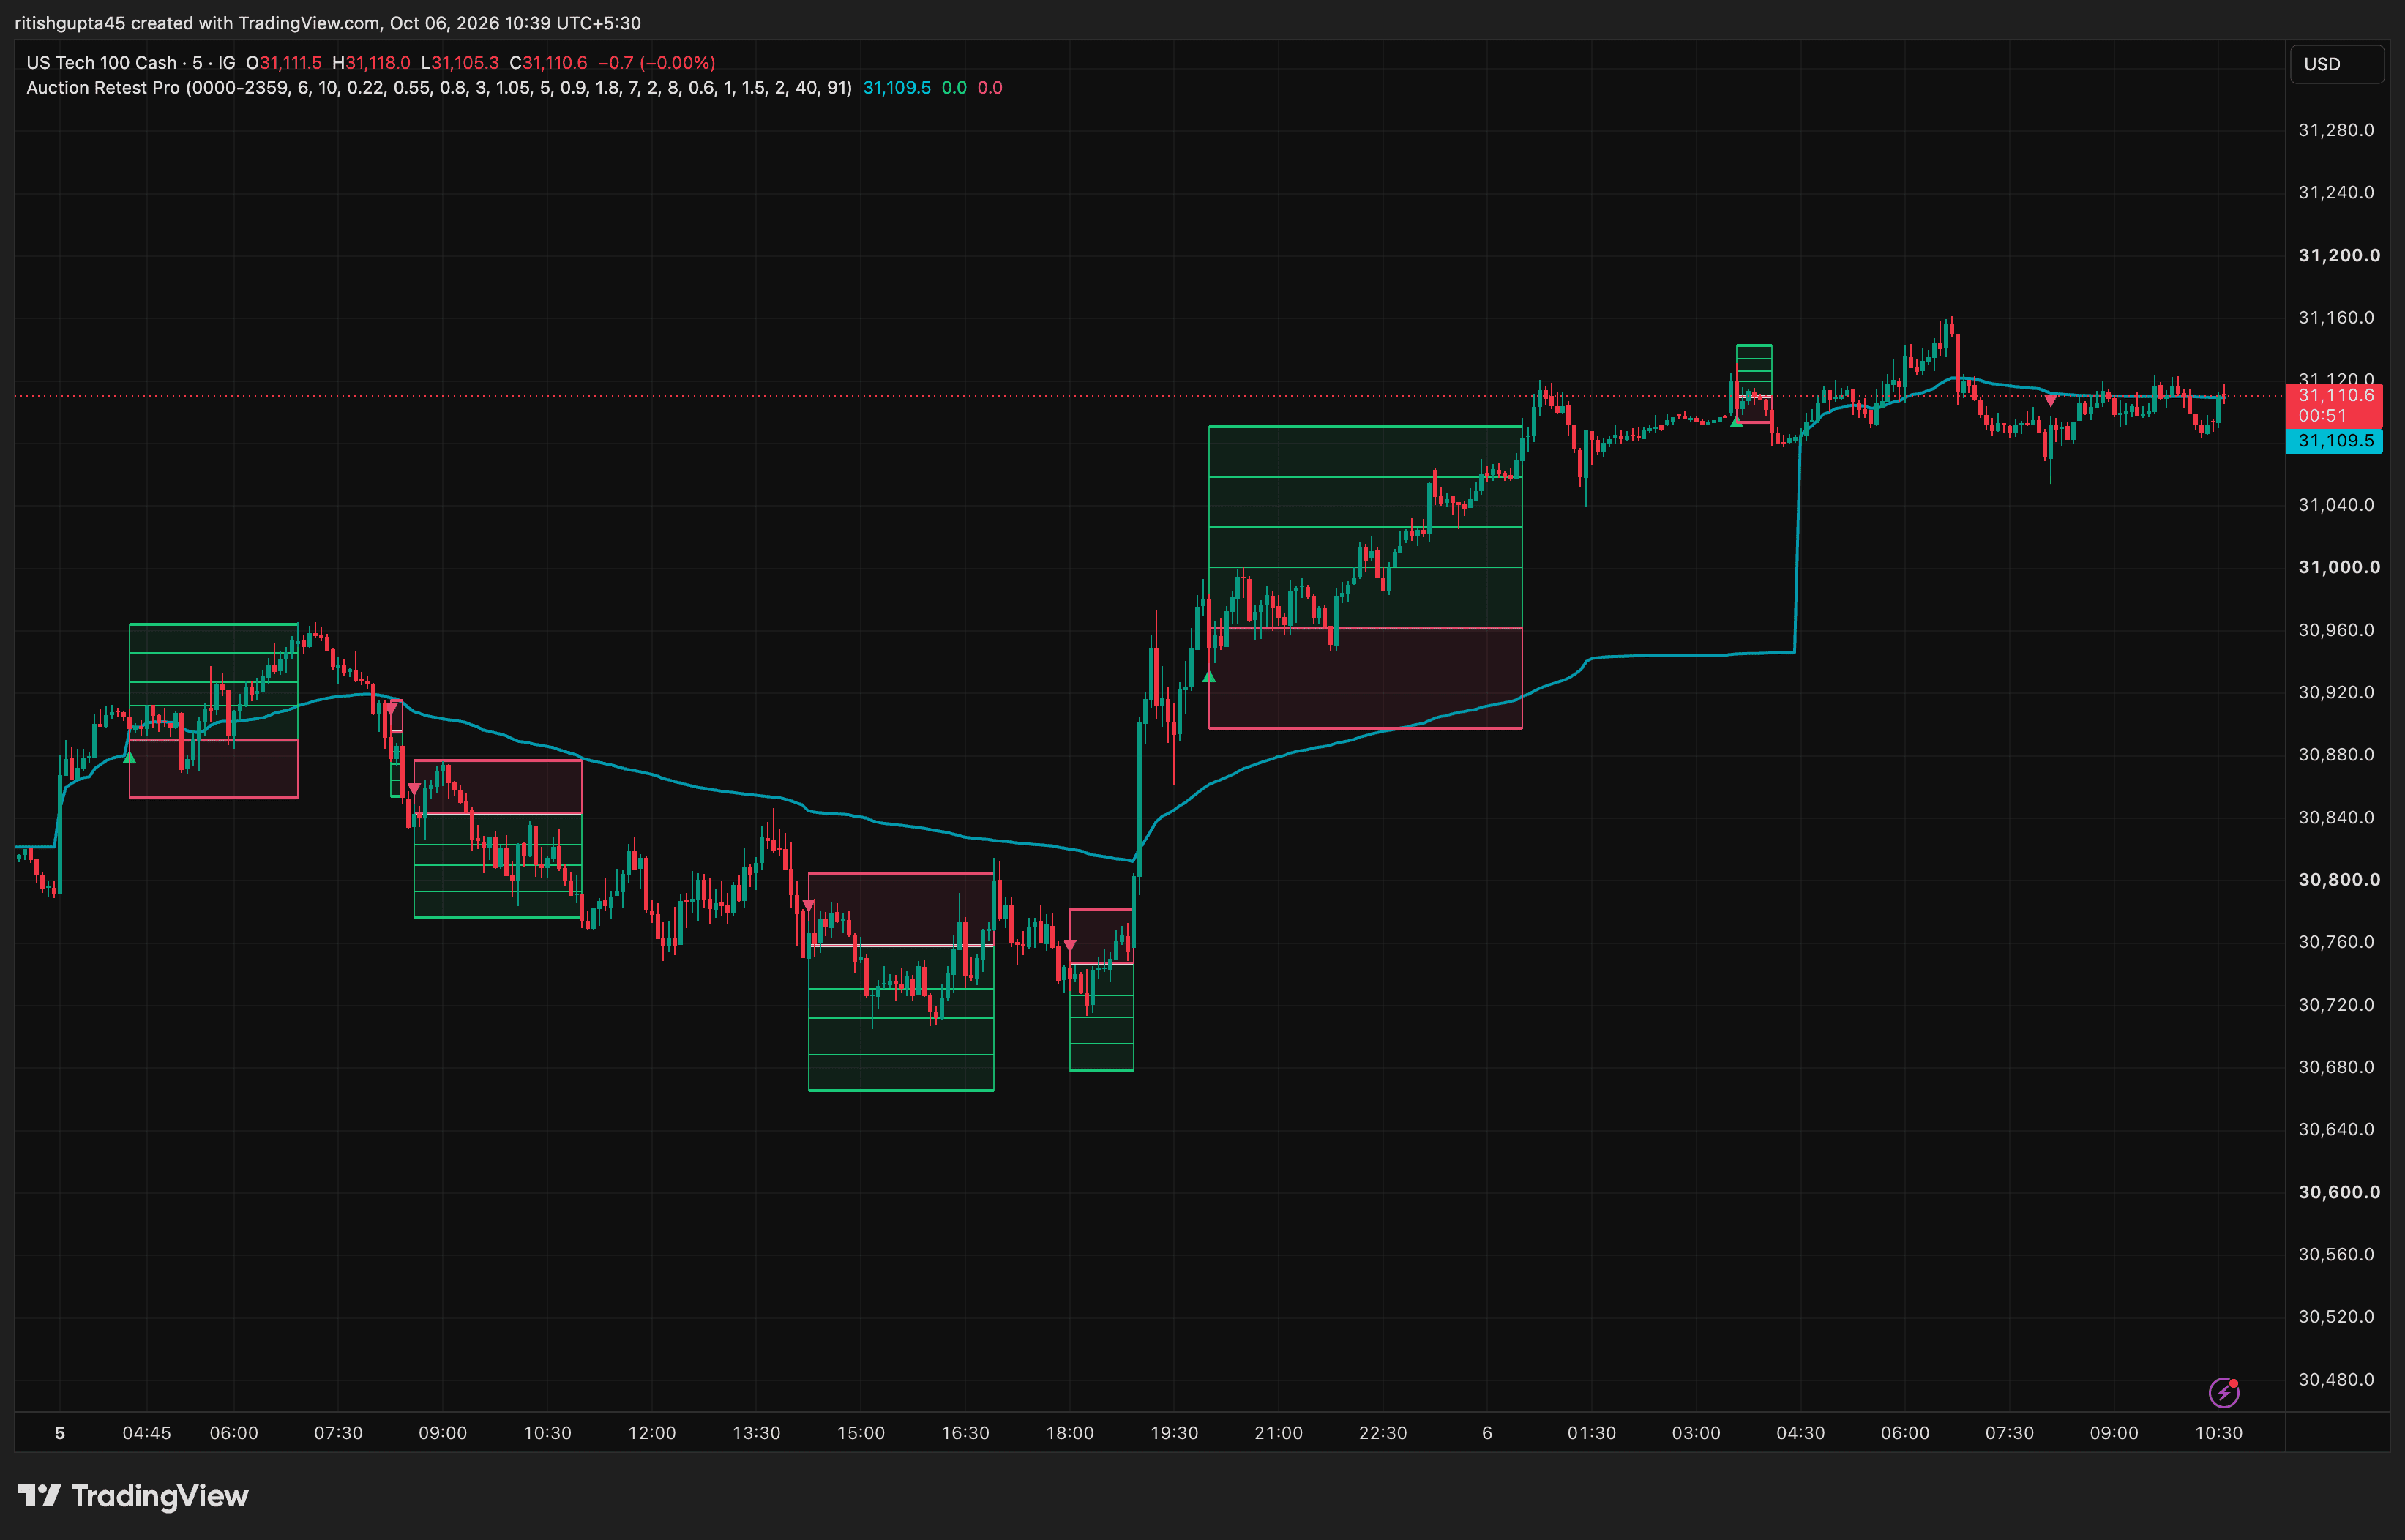Click the pink sell triangle near 15:00 candles

click(x=809, y=905)
